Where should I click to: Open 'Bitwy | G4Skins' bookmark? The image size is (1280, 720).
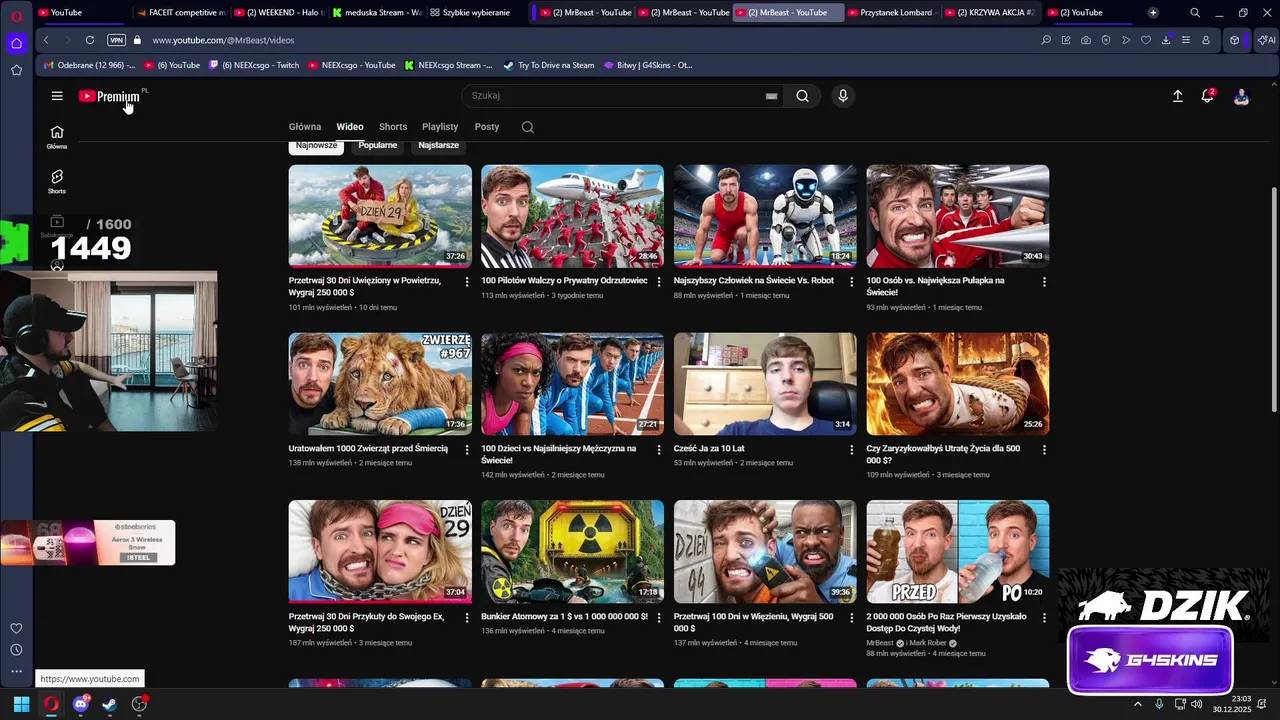point(648,65)
